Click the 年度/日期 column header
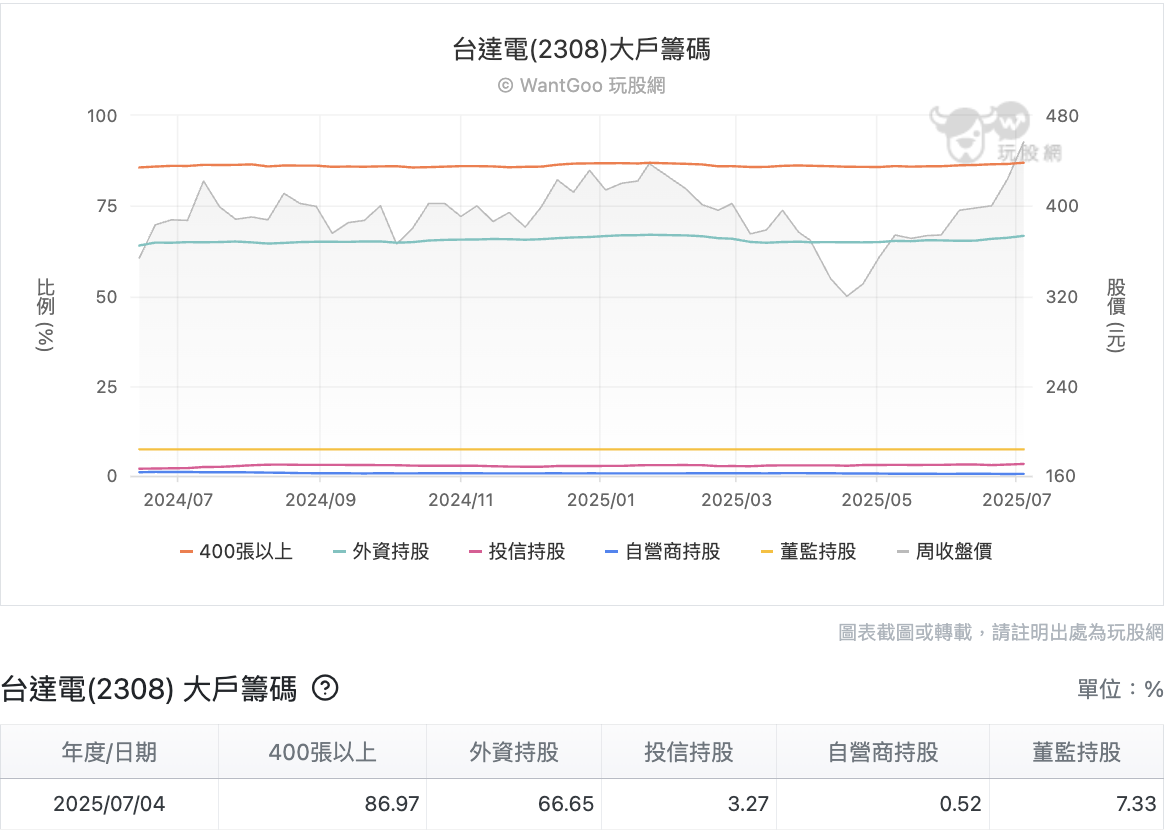The height and width of the screenshot is (830, 1174). click(109, 751)
